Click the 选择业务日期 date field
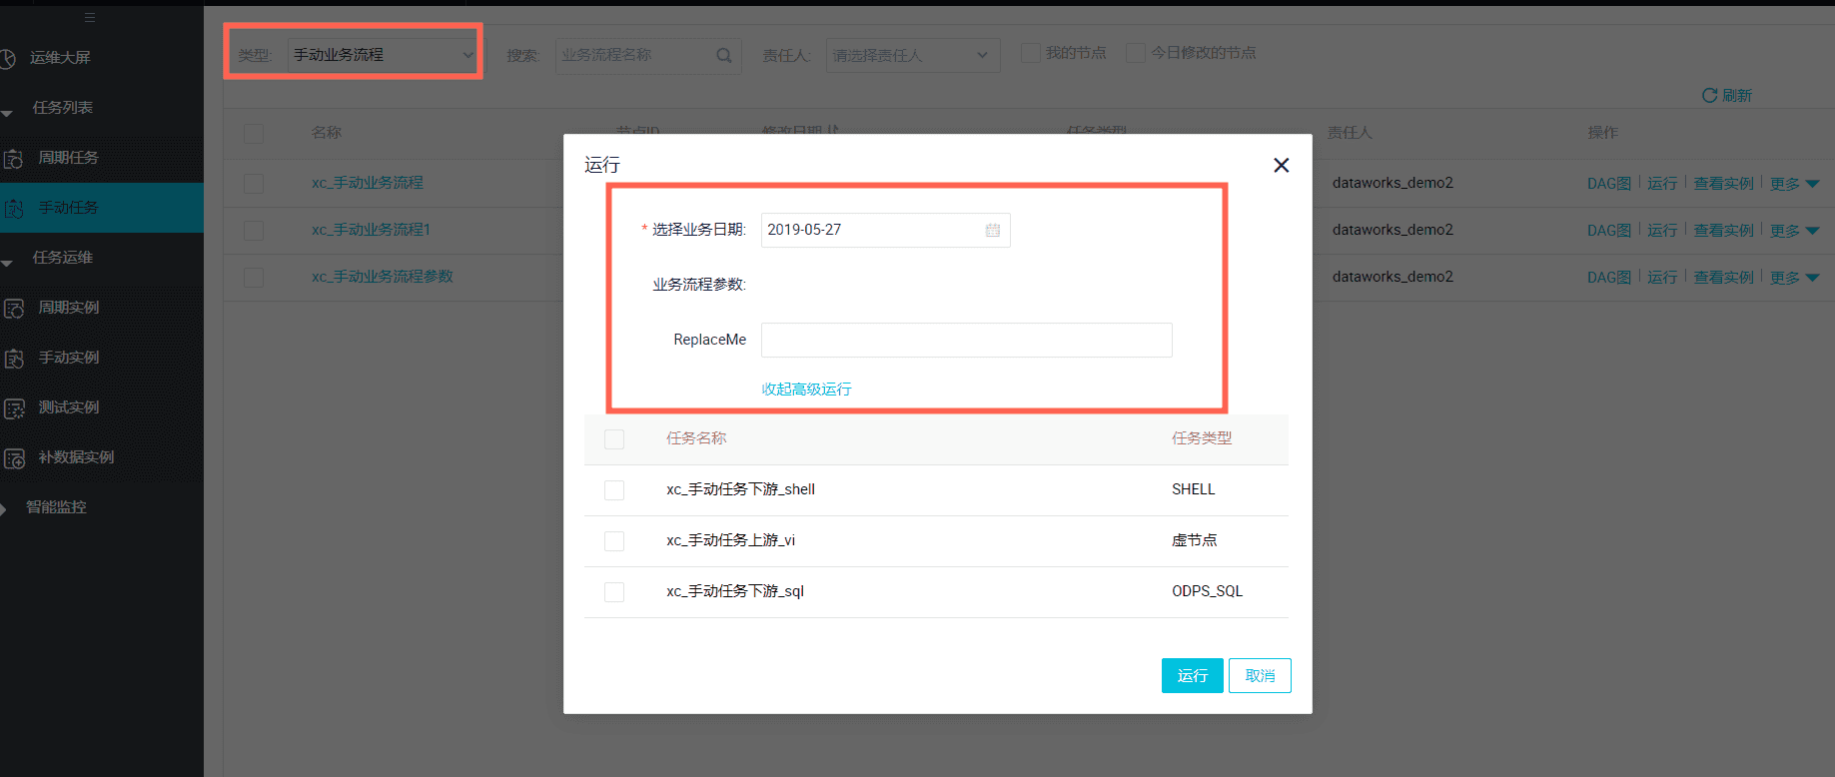This screenshot has height=777, width=1835. click(885, 230)
